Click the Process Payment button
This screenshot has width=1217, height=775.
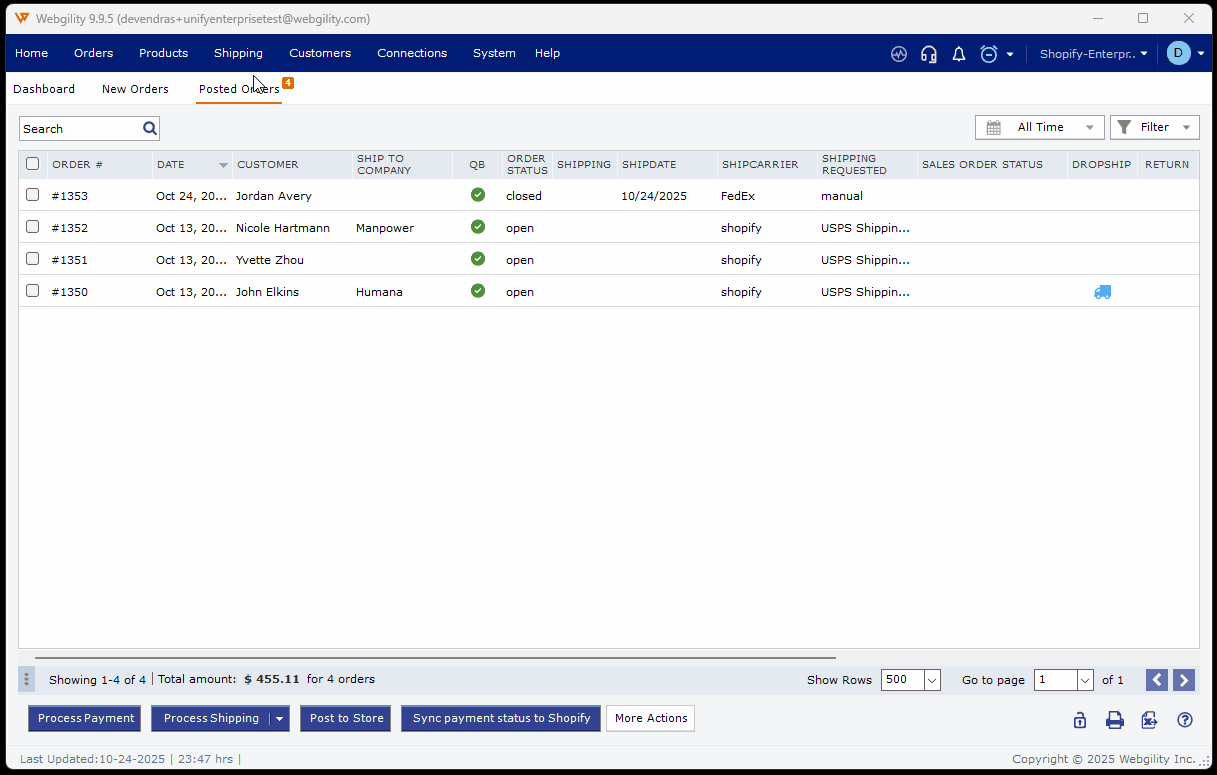click(86, 718)
